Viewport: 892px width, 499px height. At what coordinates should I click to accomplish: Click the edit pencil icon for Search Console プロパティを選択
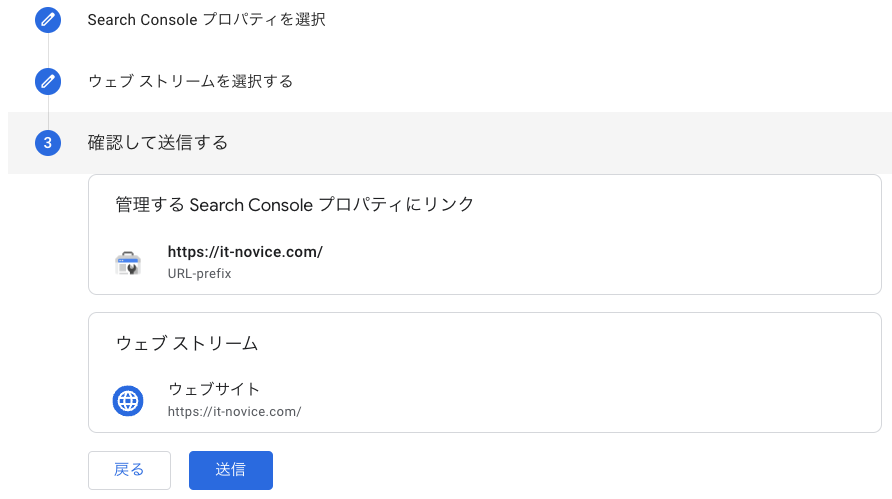[48, 20]
